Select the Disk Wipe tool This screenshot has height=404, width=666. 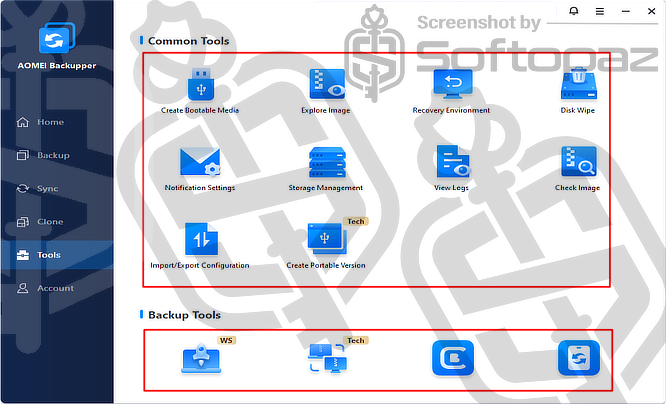577,84
